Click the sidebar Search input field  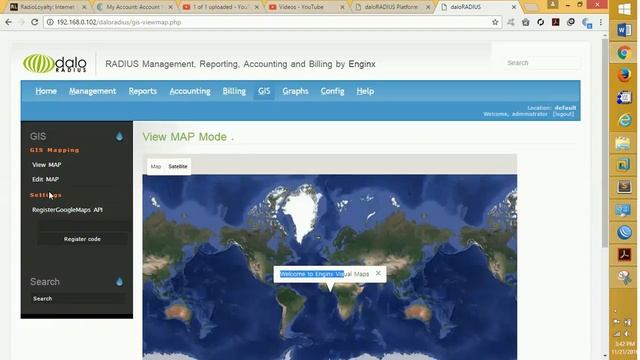[x=78, y=299]
